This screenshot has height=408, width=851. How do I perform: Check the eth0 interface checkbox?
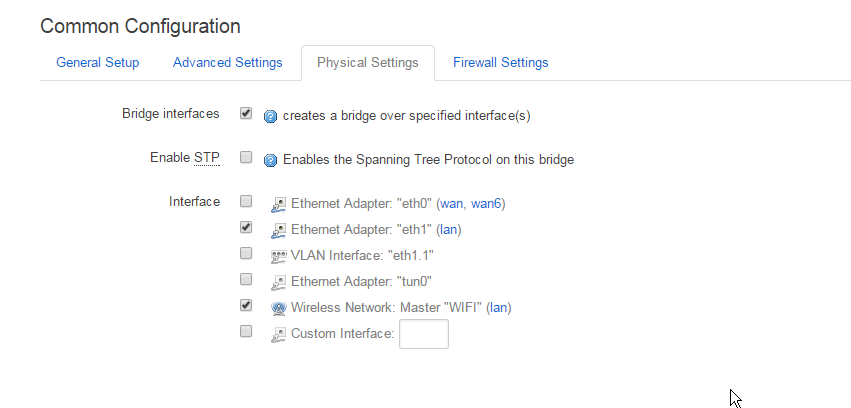tap(246, 201)
